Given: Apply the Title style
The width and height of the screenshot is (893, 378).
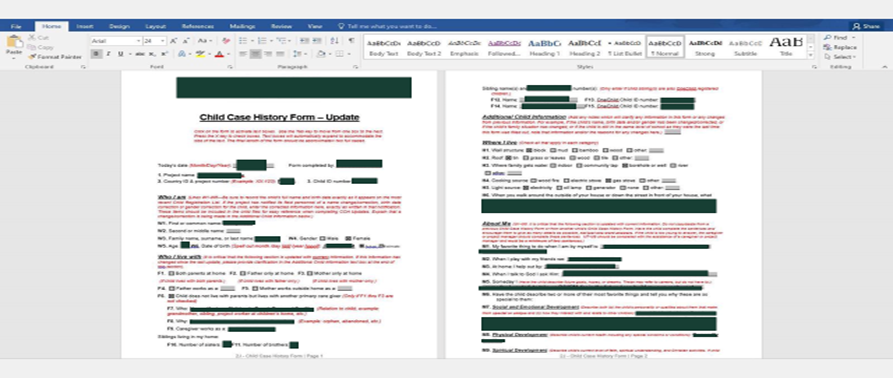Looking at the screenshot, I should click(786, 47).
